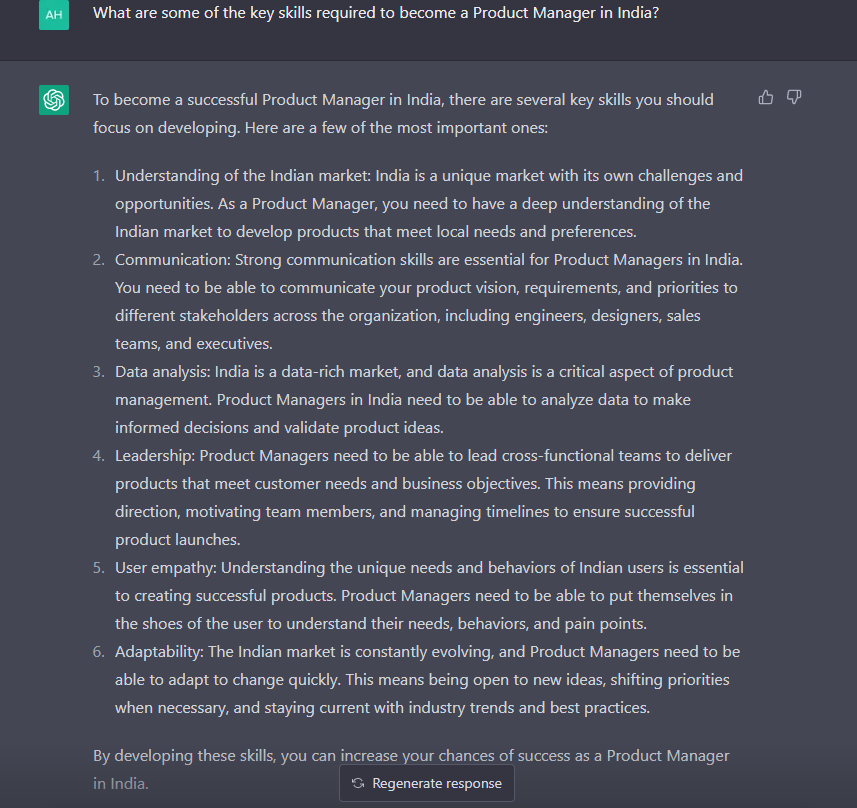Click the intro paragraph starting 'To become a successful'
The height and width of the screenshot is (808, 857).
(x=403, y=114)
